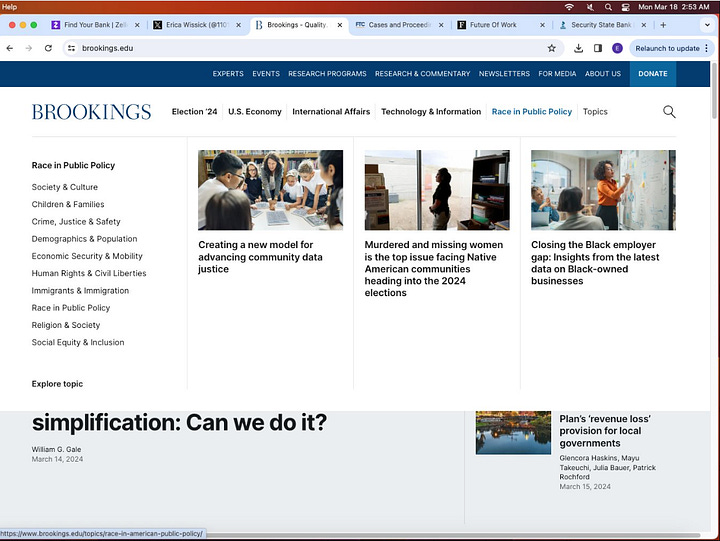The height and width of the screenshot is (541, 720).
Task: Open macOS Spotlight search icon
Action: 608,7
